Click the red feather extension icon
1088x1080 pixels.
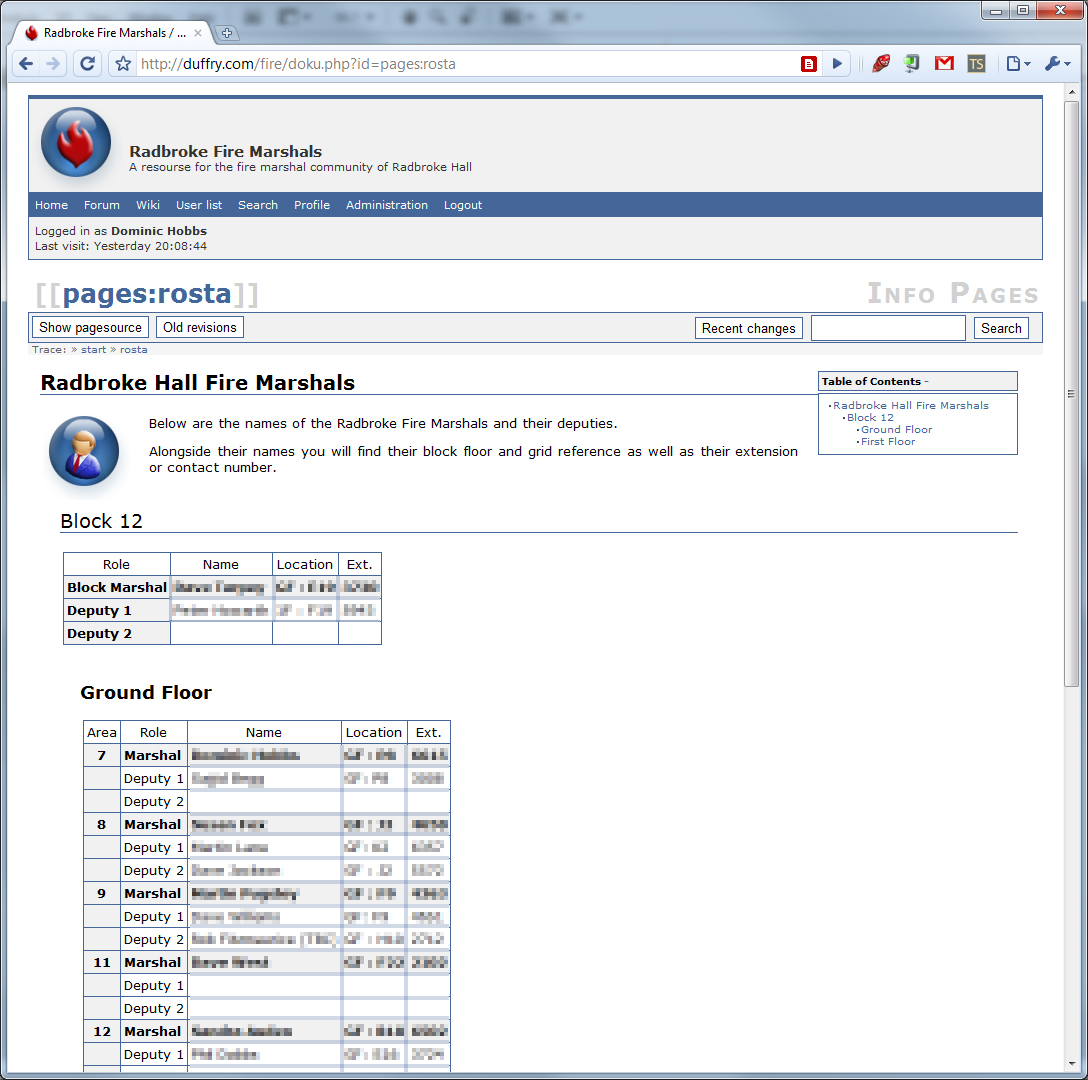[x=880, y=64]
